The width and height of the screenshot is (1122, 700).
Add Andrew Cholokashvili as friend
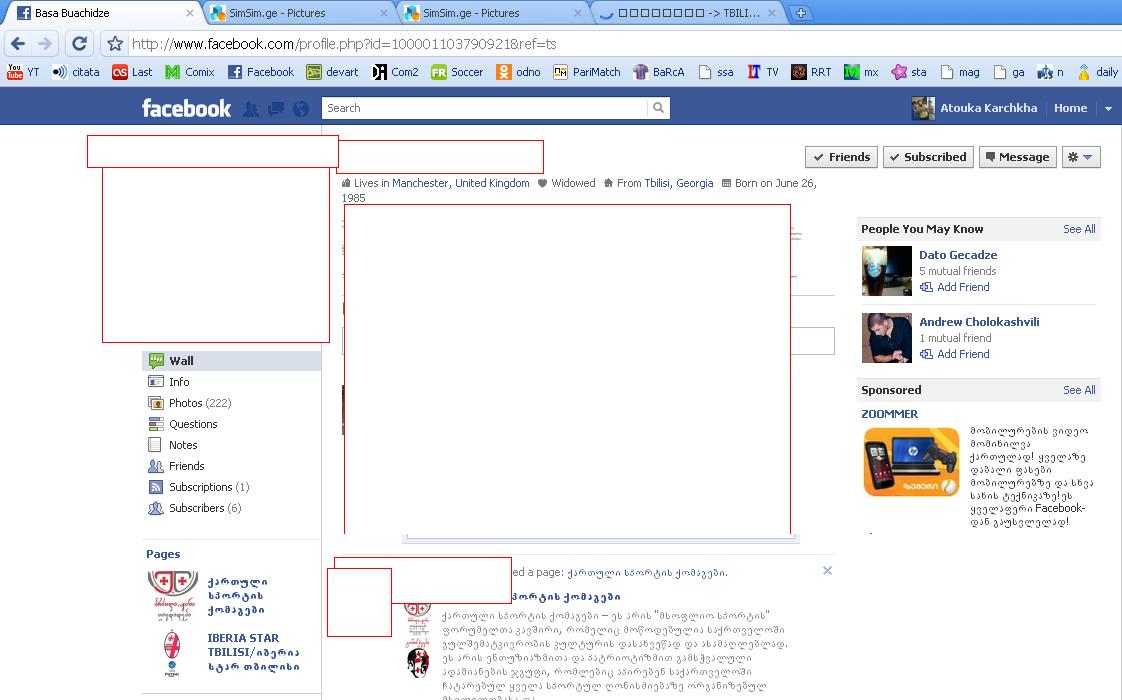[x=955, y=354]
